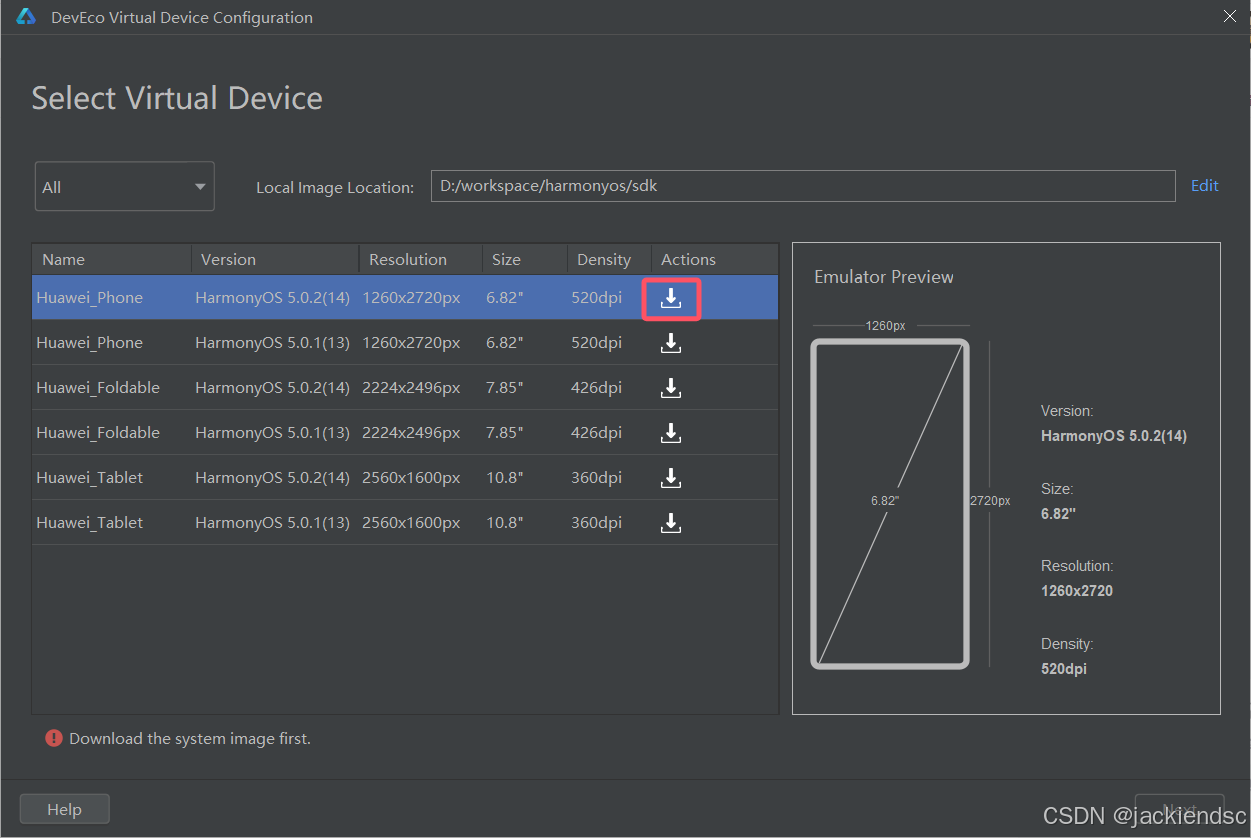The width and height of the screenshot is (1251, 838).
Task: Click the 520dpi density value in preview
Action: (x=1064, y=669)
